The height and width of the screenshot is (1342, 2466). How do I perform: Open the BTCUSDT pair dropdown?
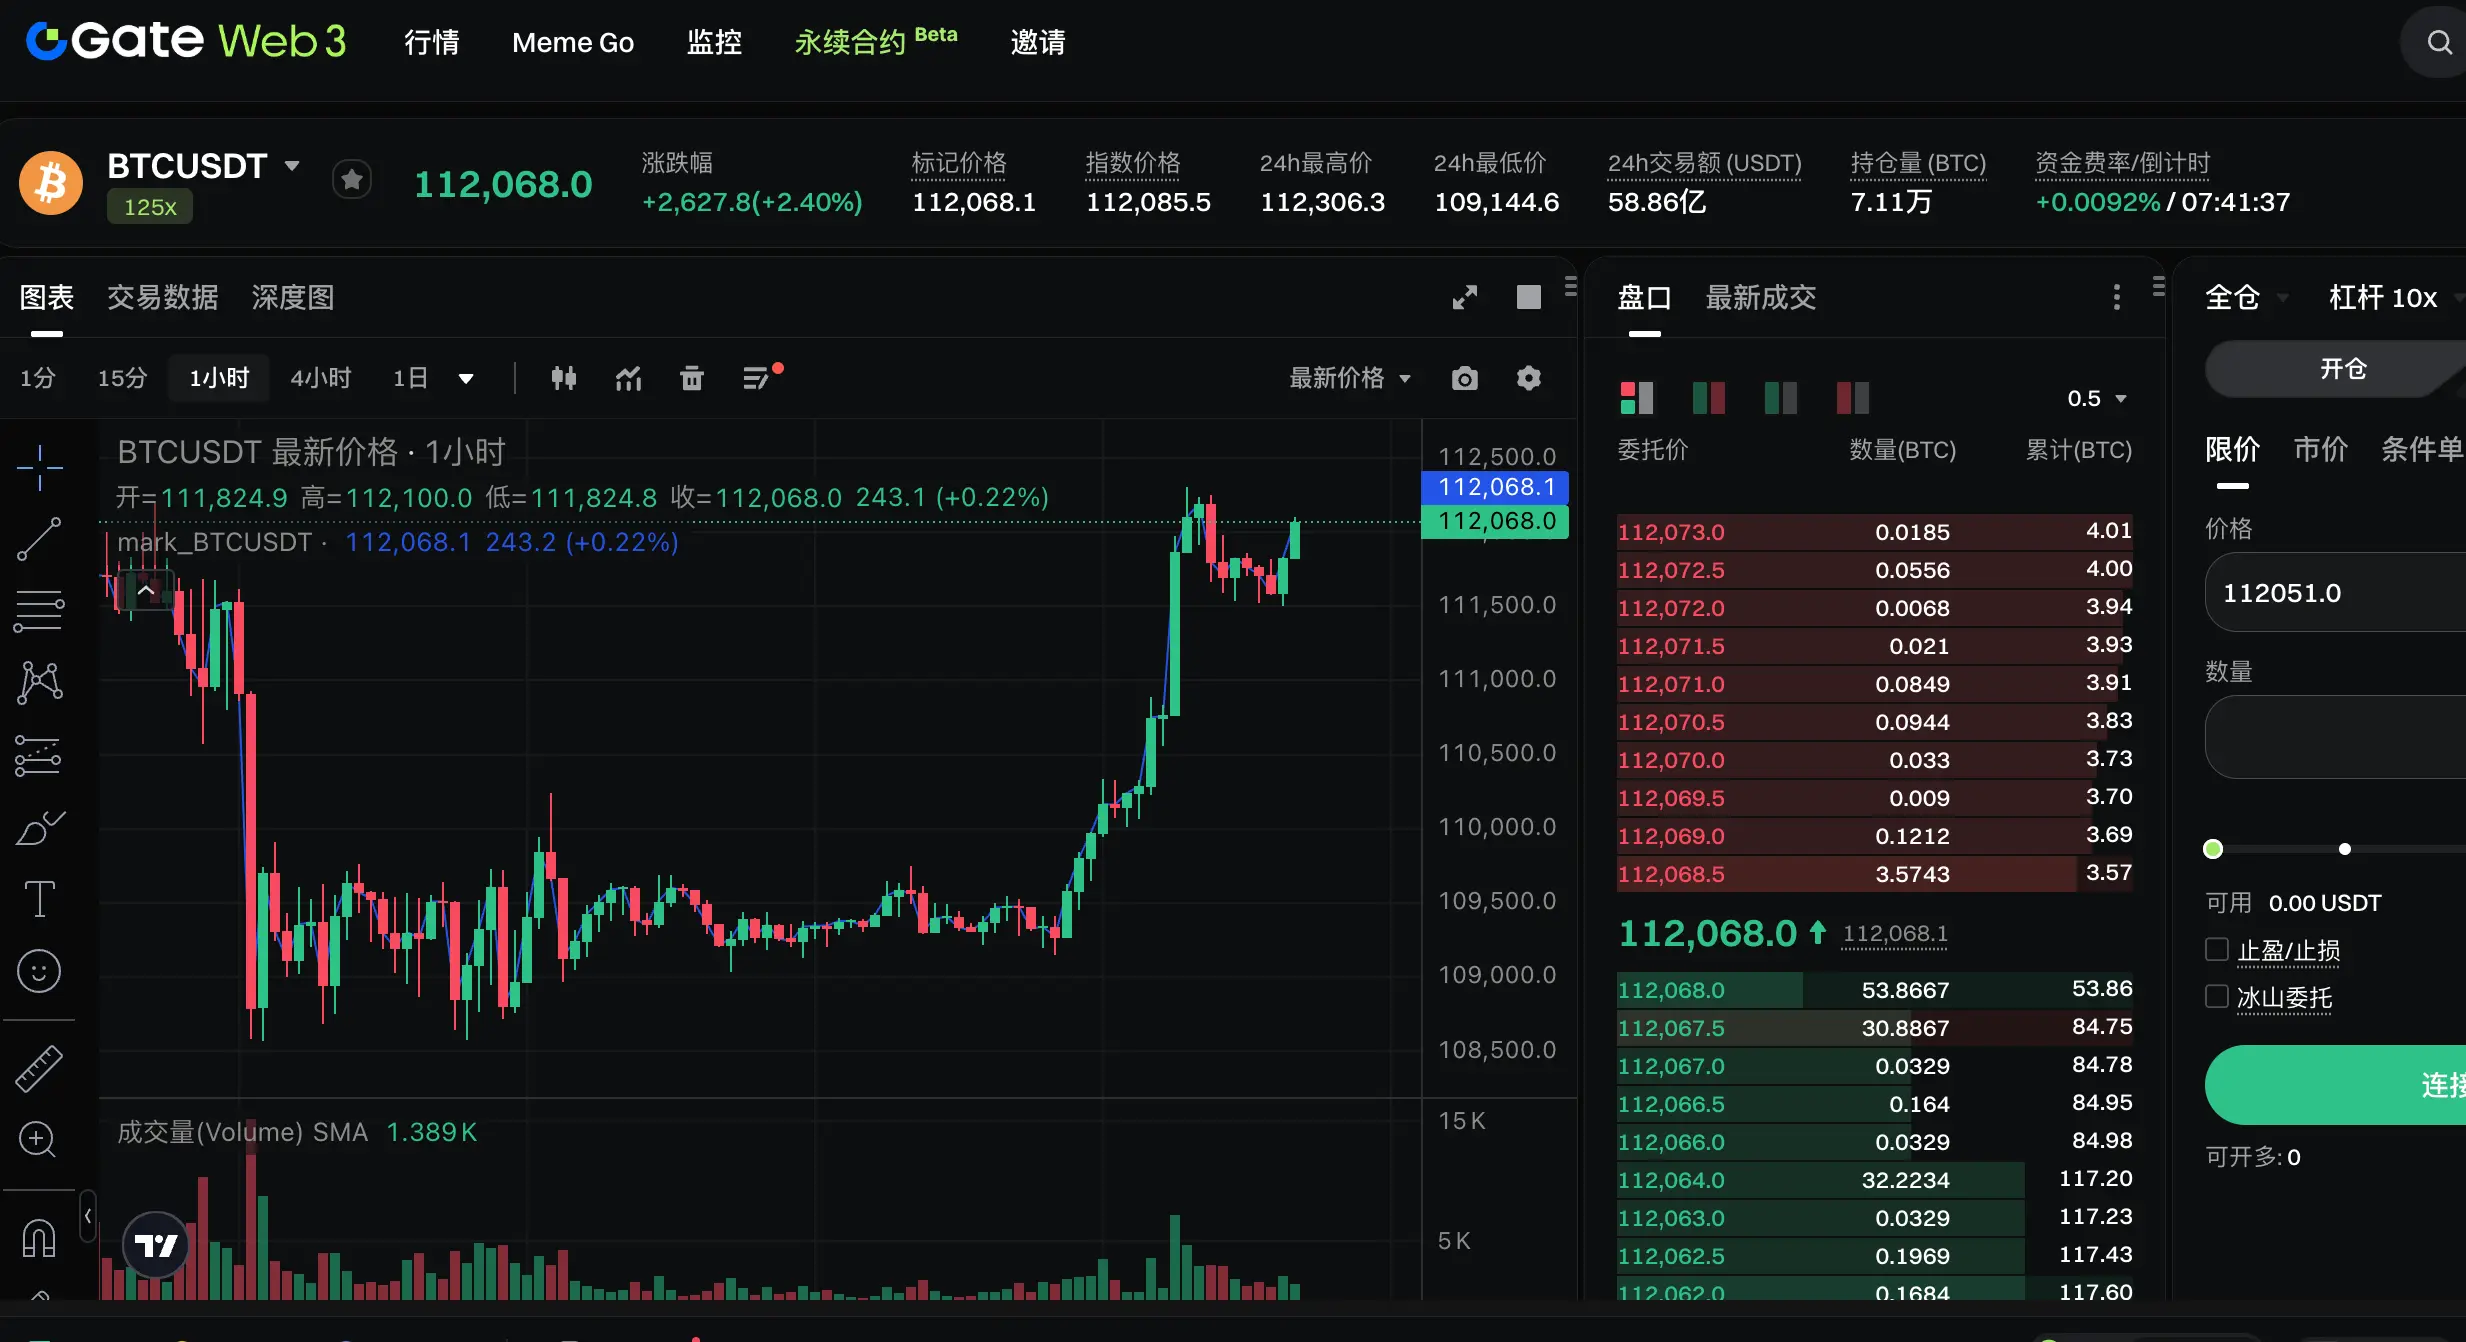(x=292, y=166)
